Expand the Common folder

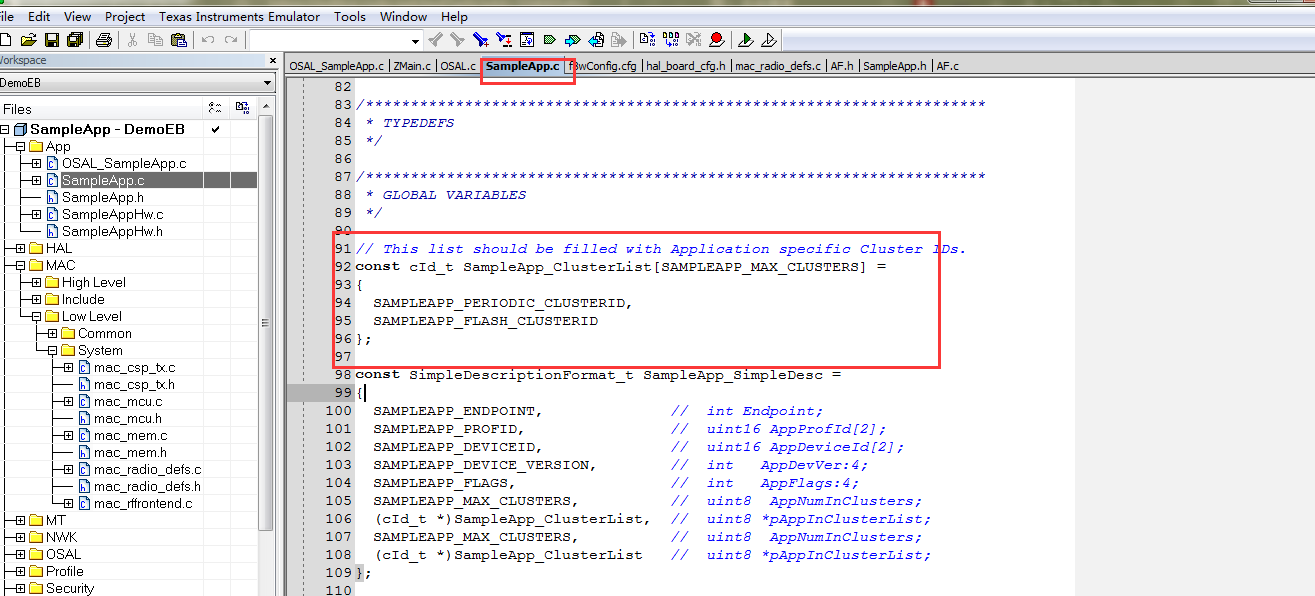[x=52, y=333]
